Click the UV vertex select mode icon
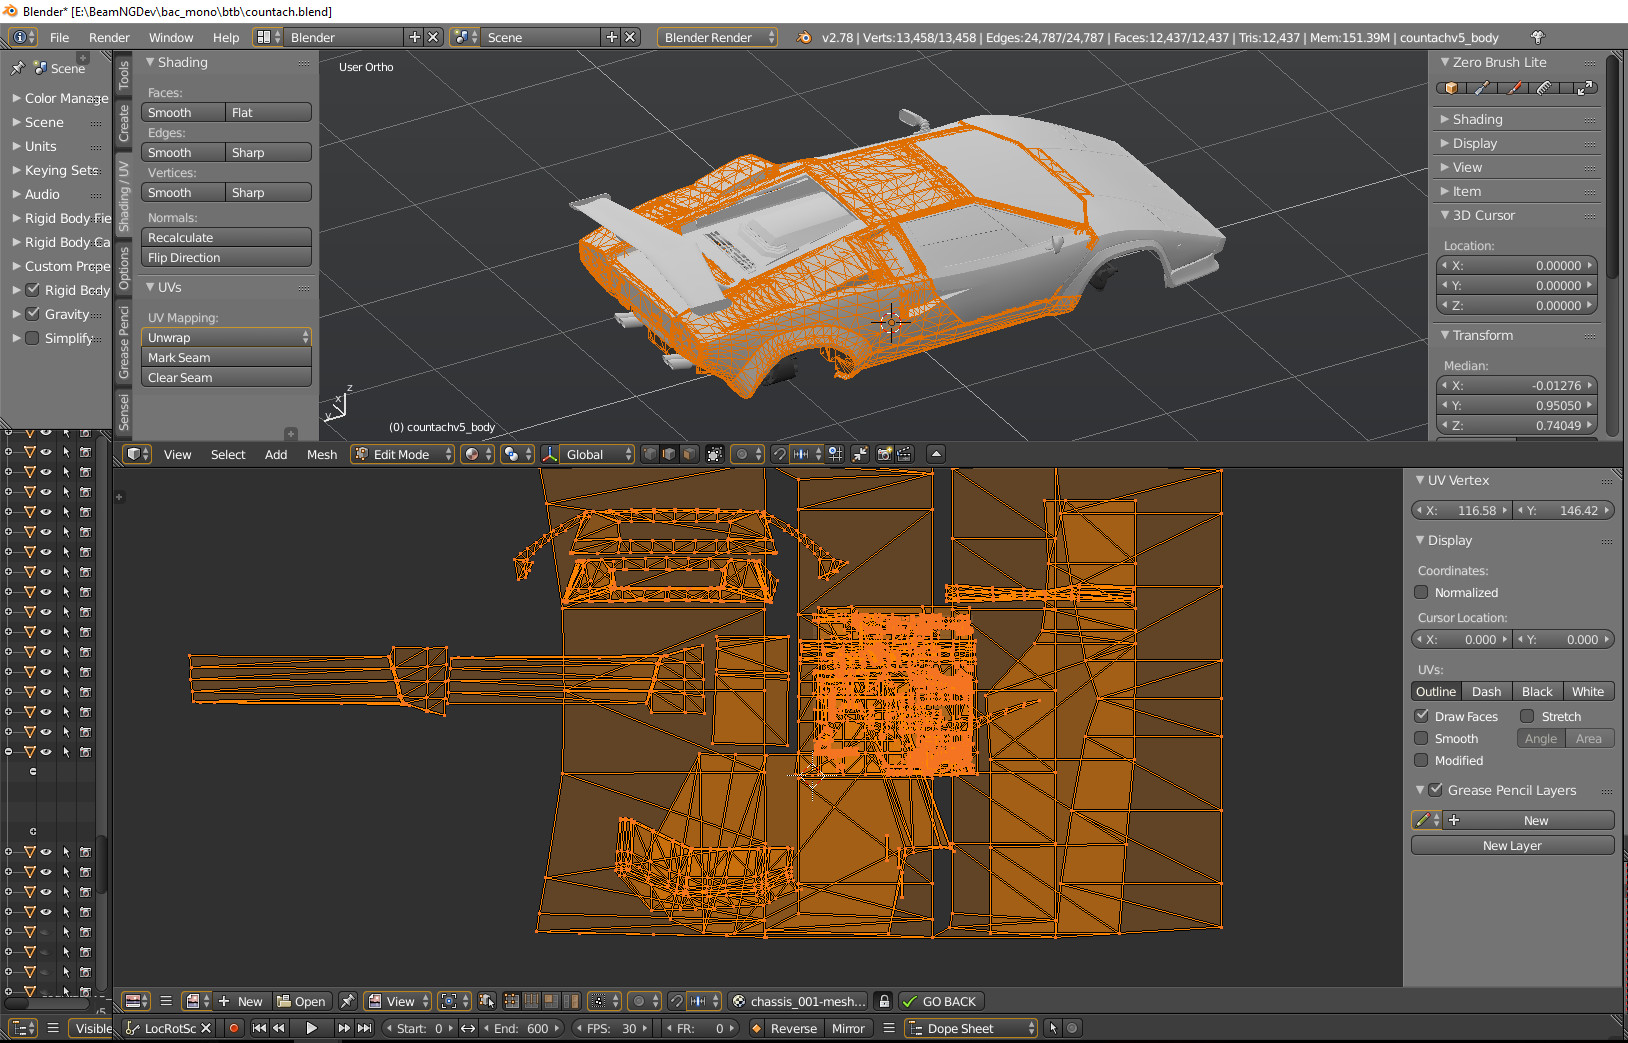Image resolution: width=1628 pixels, height=1043 pixels. click(512, 1001)
